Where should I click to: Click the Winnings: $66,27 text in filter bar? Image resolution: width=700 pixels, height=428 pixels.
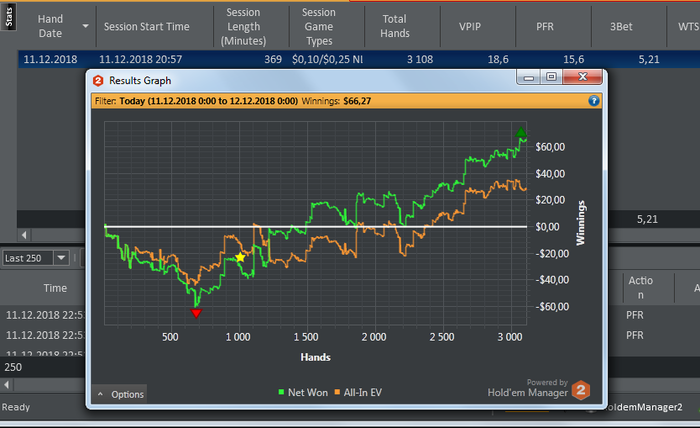click(336, 101)
